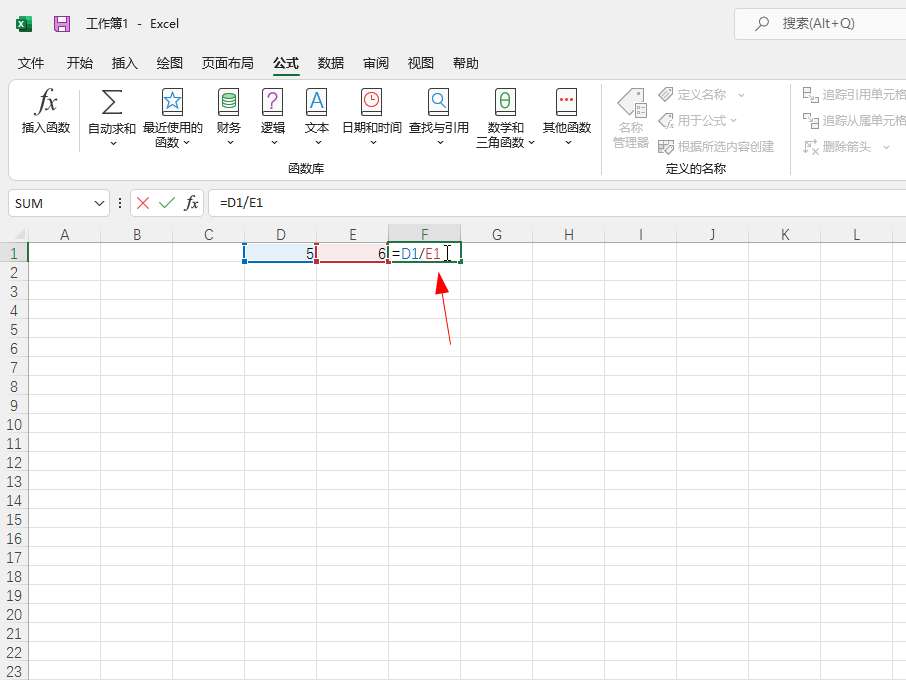Open Math & Trig (数学和三角函数) icon
906x680 pixels.
click(x=505, y=102)
